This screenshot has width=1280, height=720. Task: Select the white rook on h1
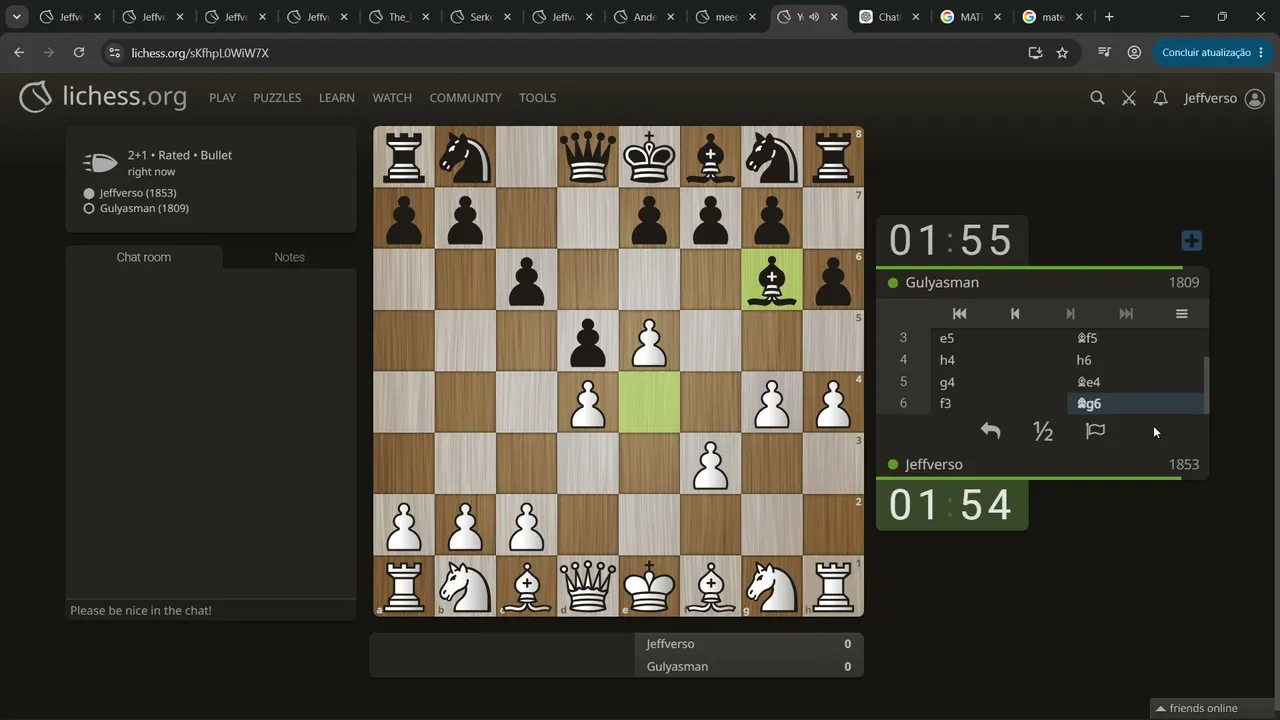point(833,586)
